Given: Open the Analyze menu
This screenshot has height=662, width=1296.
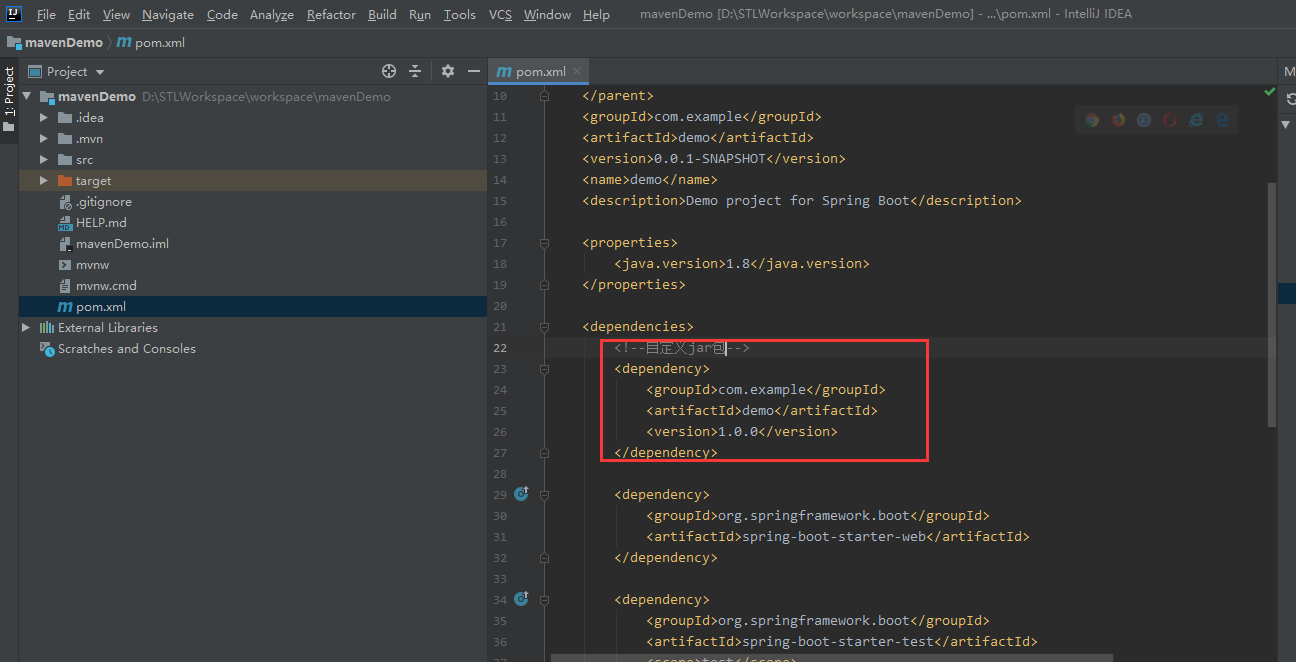Looking at the screenshot, I should (272, 14).
